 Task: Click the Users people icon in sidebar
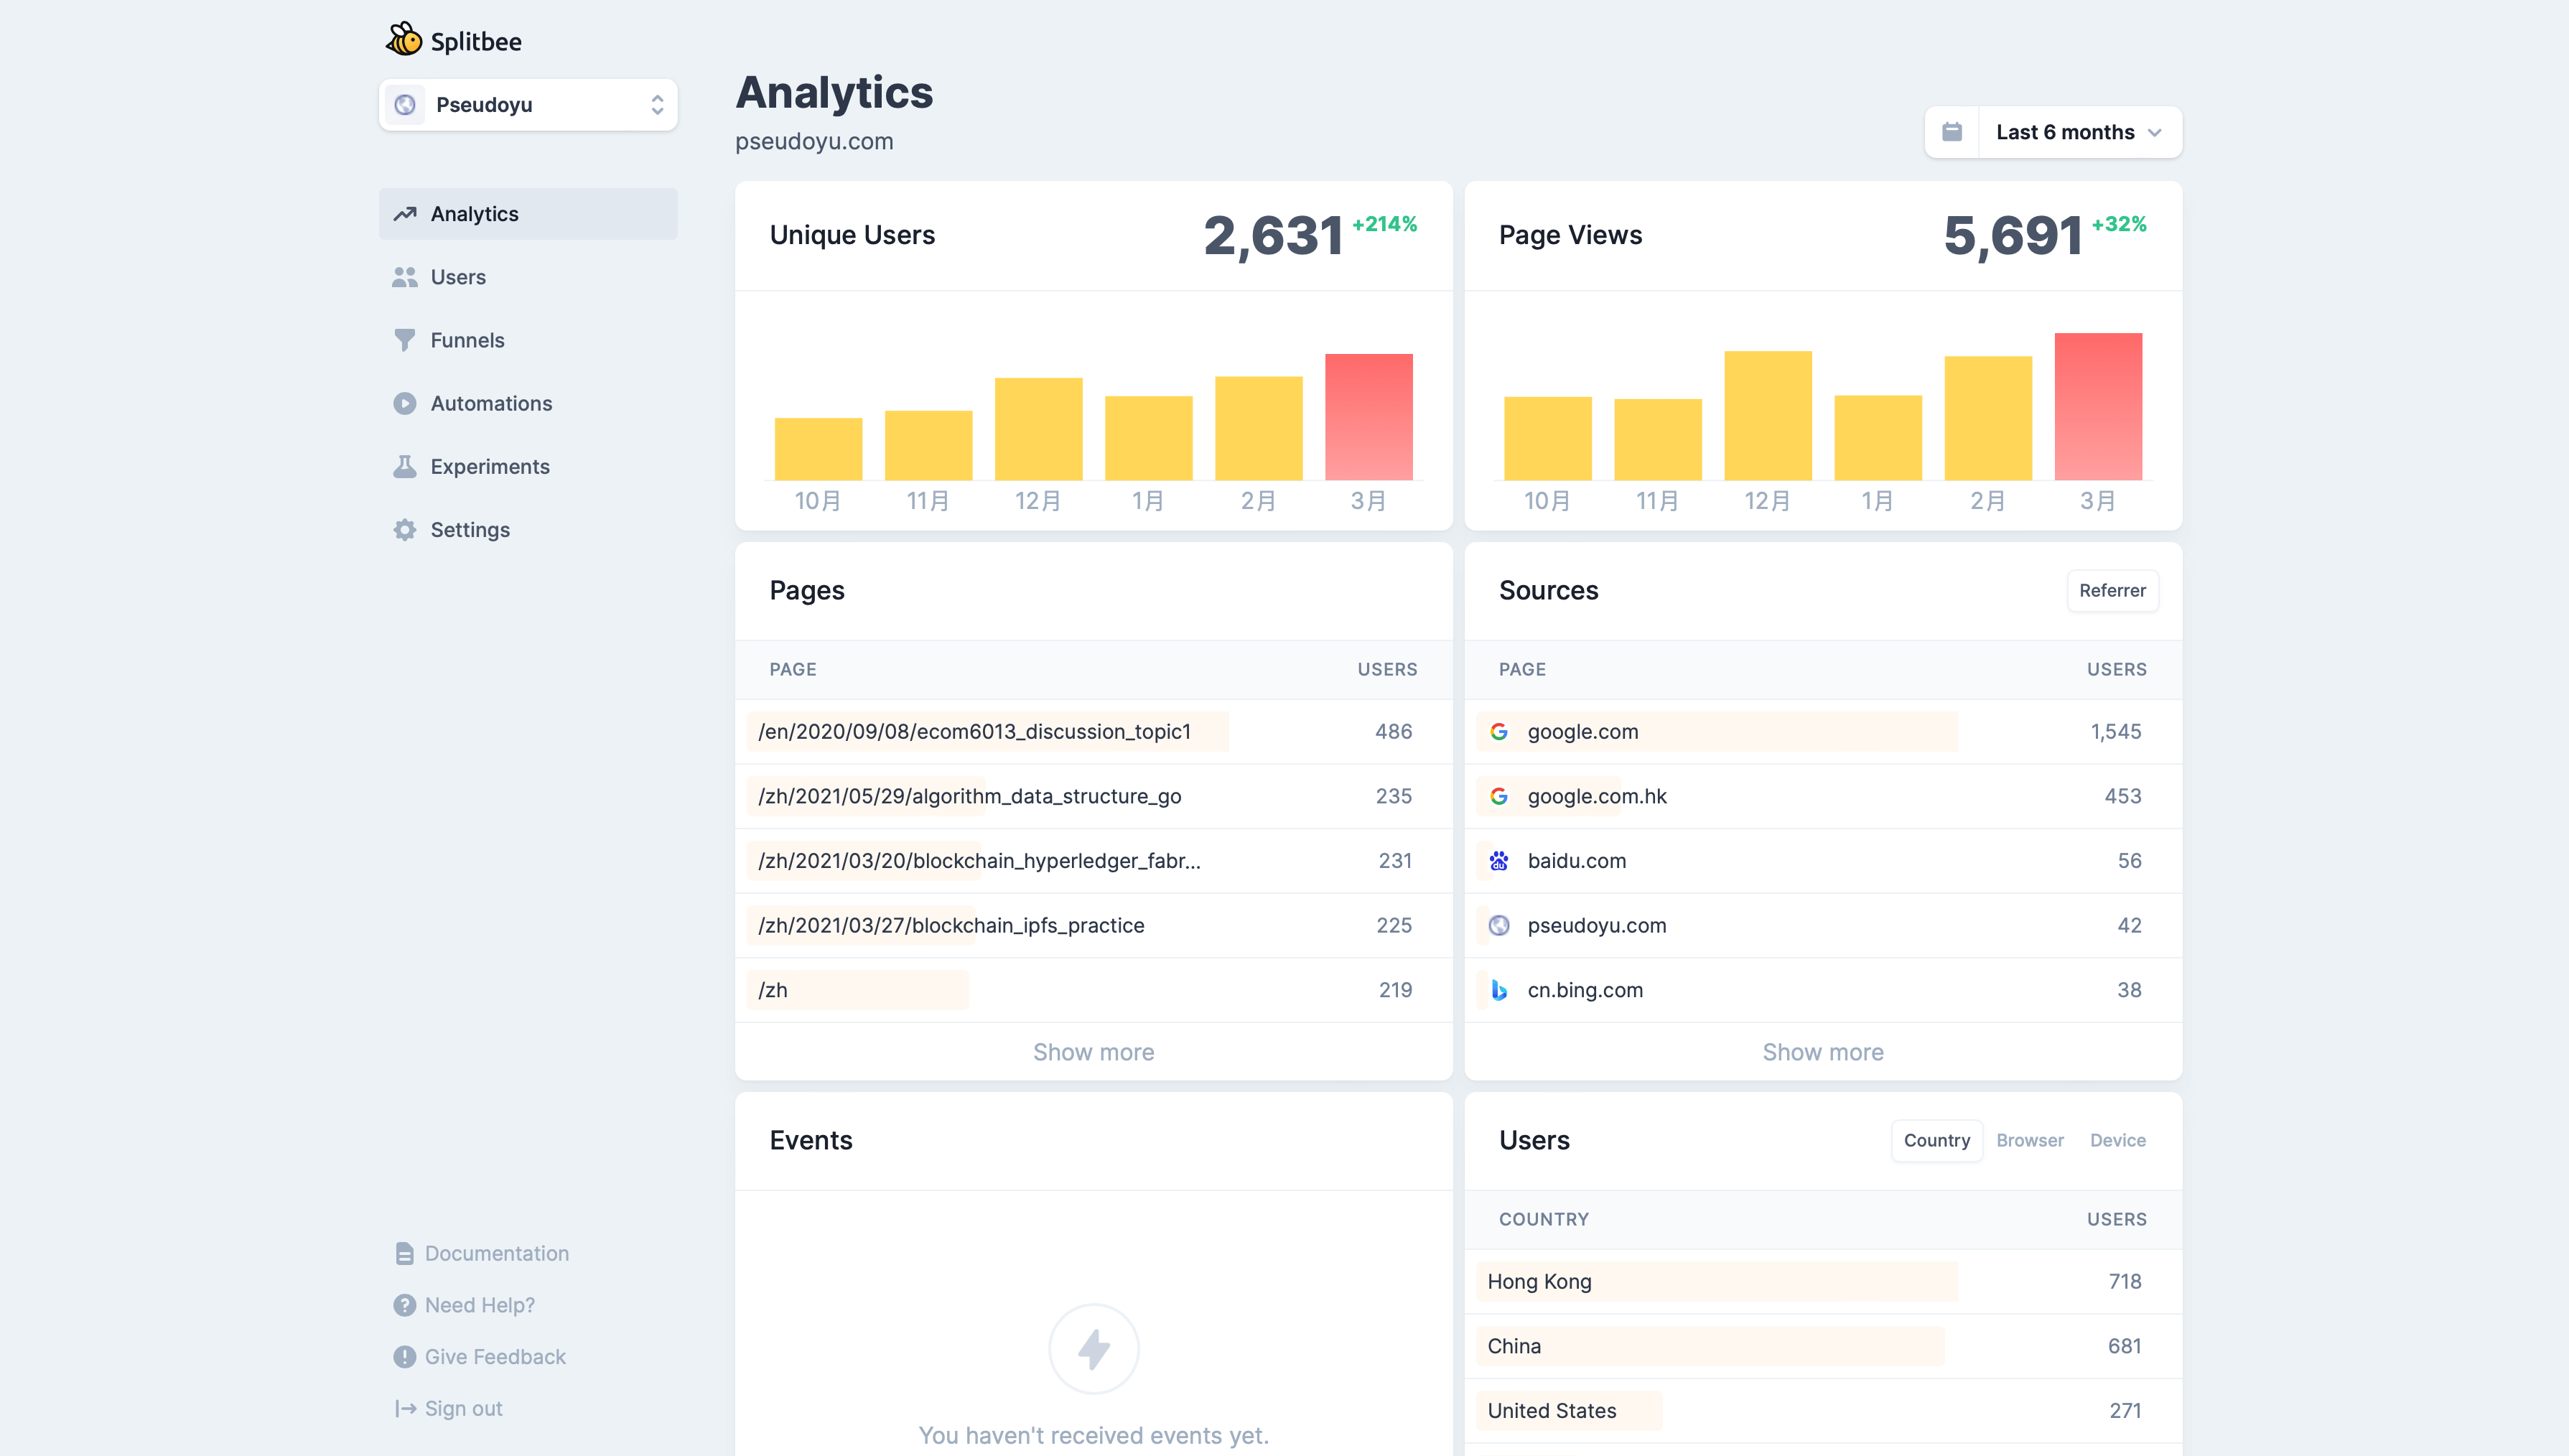coord(404,277)
